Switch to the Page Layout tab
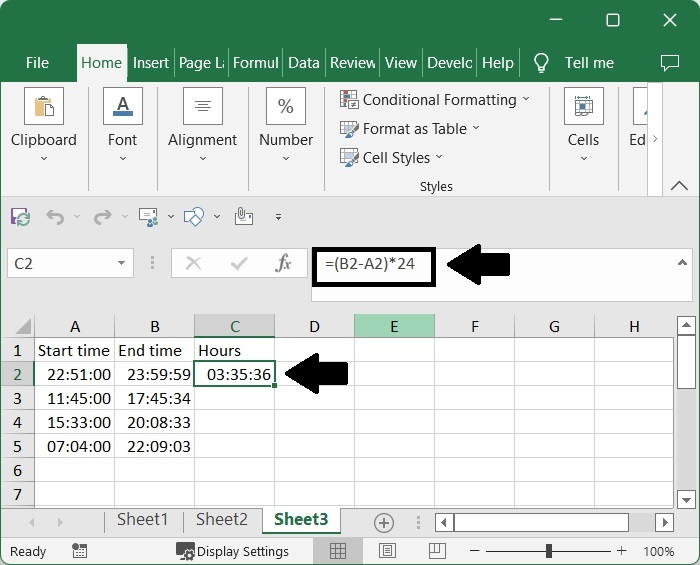 [201, 62]
